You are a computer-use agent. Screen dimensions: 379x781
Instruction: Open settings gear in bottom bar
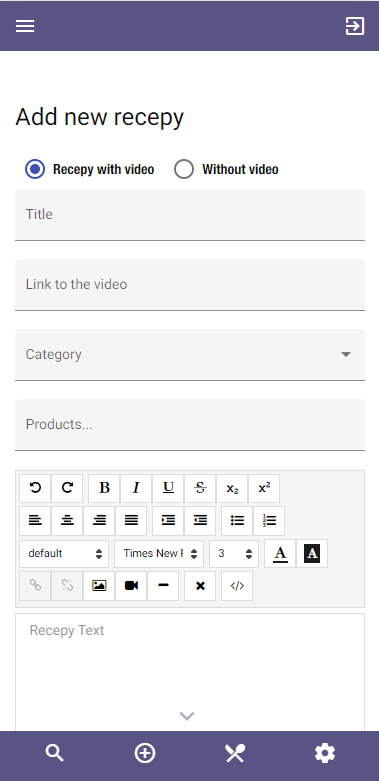pos(325,753)
